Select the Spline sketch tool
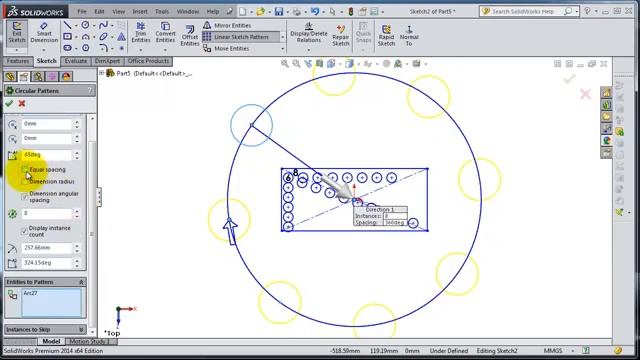 (103, 25)
